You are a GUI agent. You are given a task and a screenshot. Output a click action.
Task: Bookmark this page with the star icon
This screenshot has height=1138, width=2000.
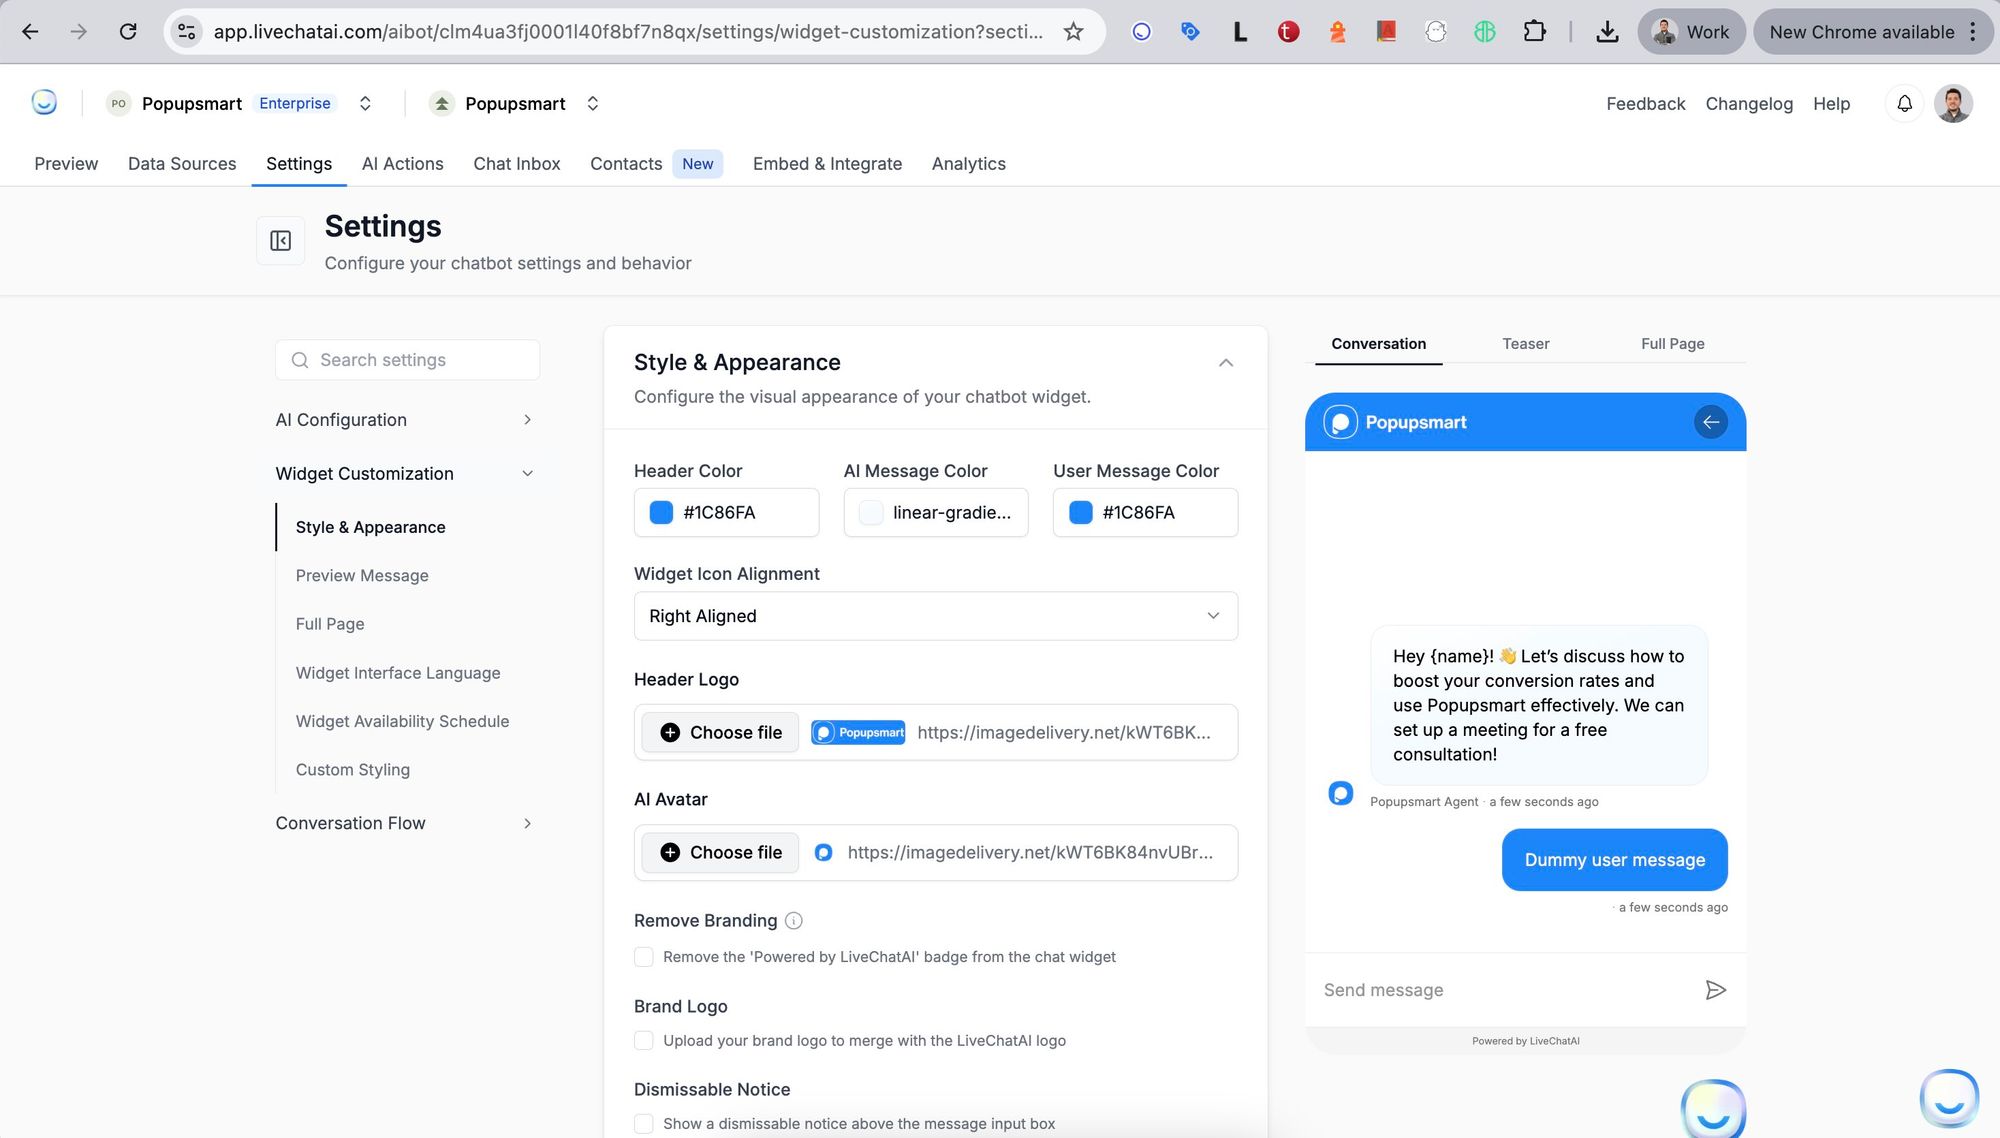pyautogui.click(x=1073, y=32)
